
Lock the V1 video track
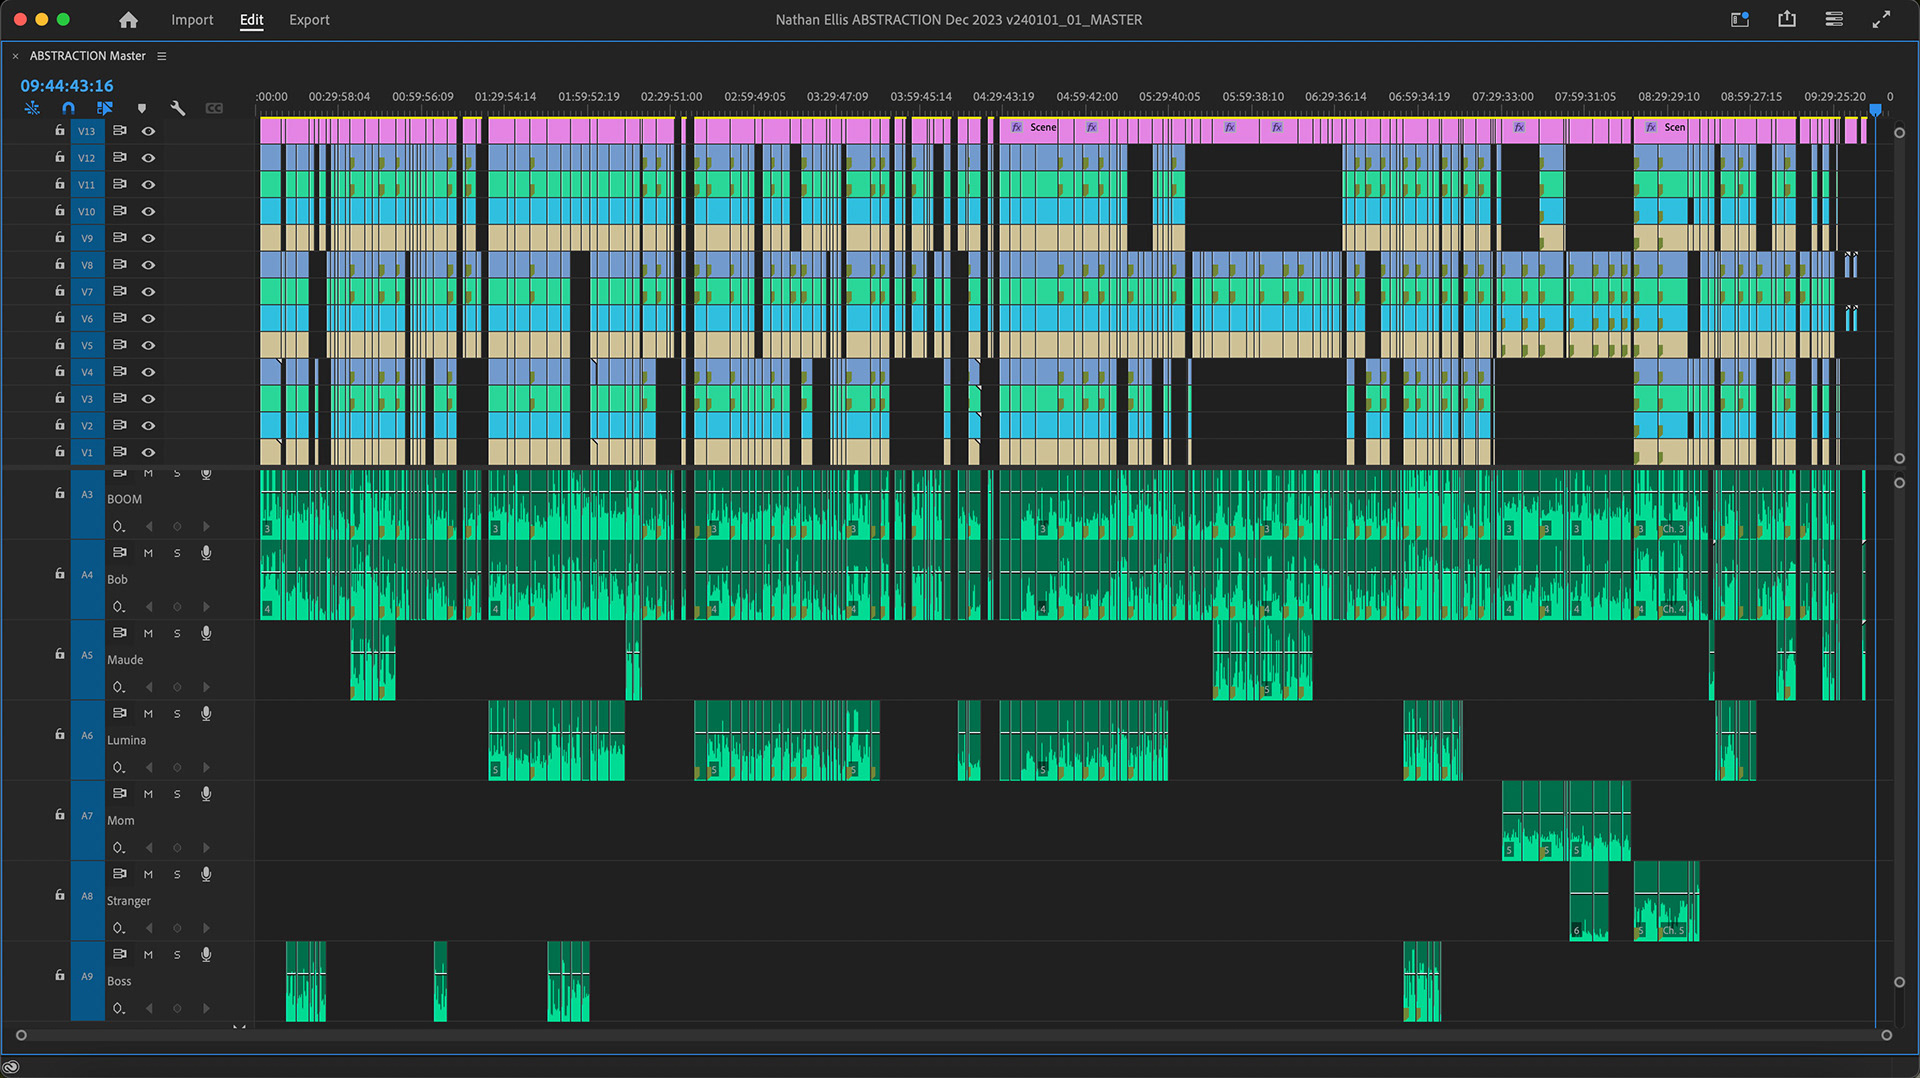click(58, 452)
